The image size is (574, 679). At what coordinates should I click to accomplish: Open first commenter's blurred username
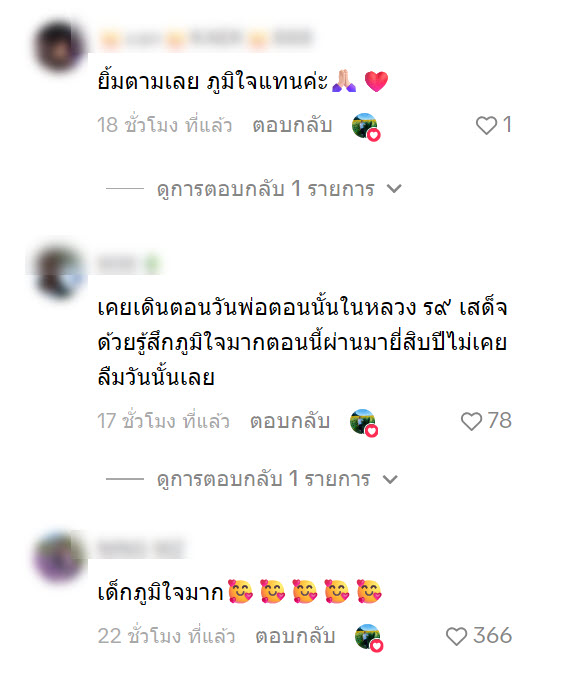click(x=206, y=38)
